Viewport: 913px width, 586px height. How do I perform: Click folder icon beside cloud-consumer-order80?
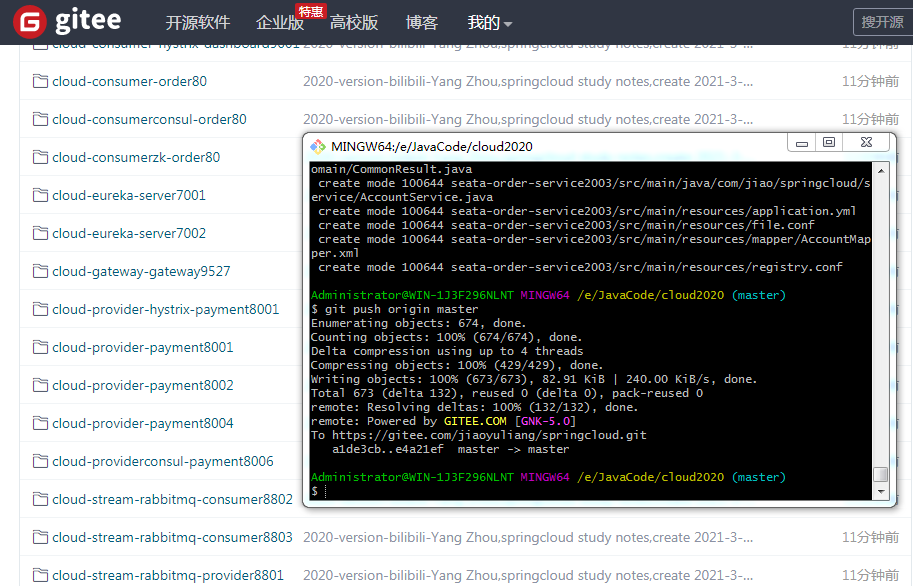coord(40,81)
